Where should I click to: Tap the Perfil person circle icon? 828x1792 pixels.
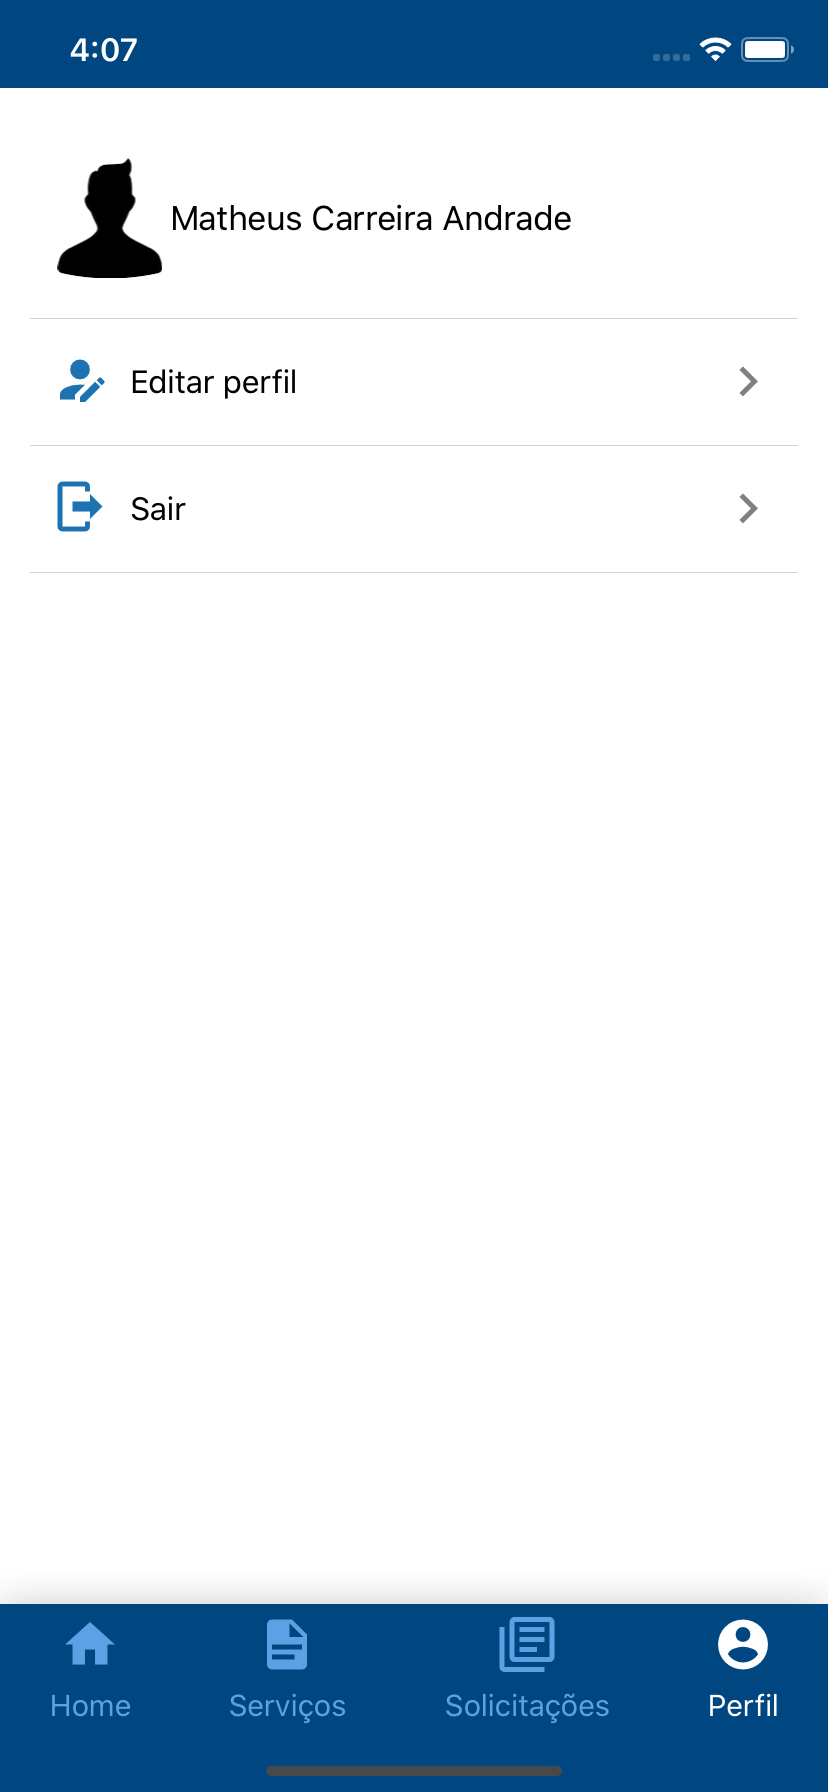743,1645
